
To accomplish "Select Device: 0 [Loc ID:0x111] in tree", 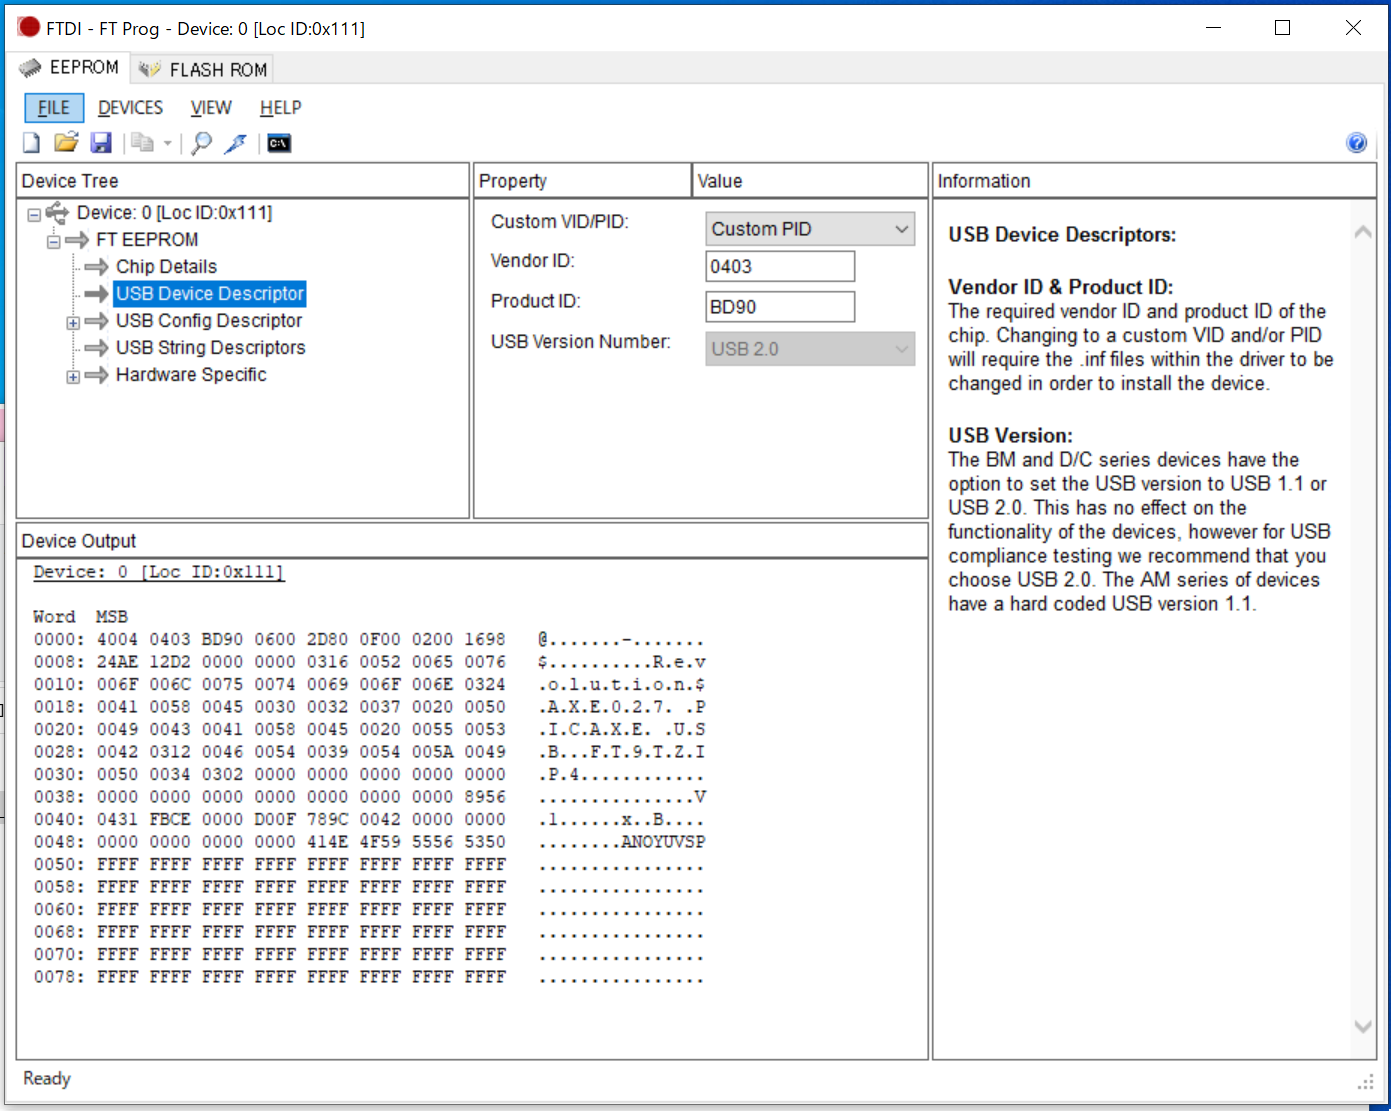I will [x=174, y=213].
